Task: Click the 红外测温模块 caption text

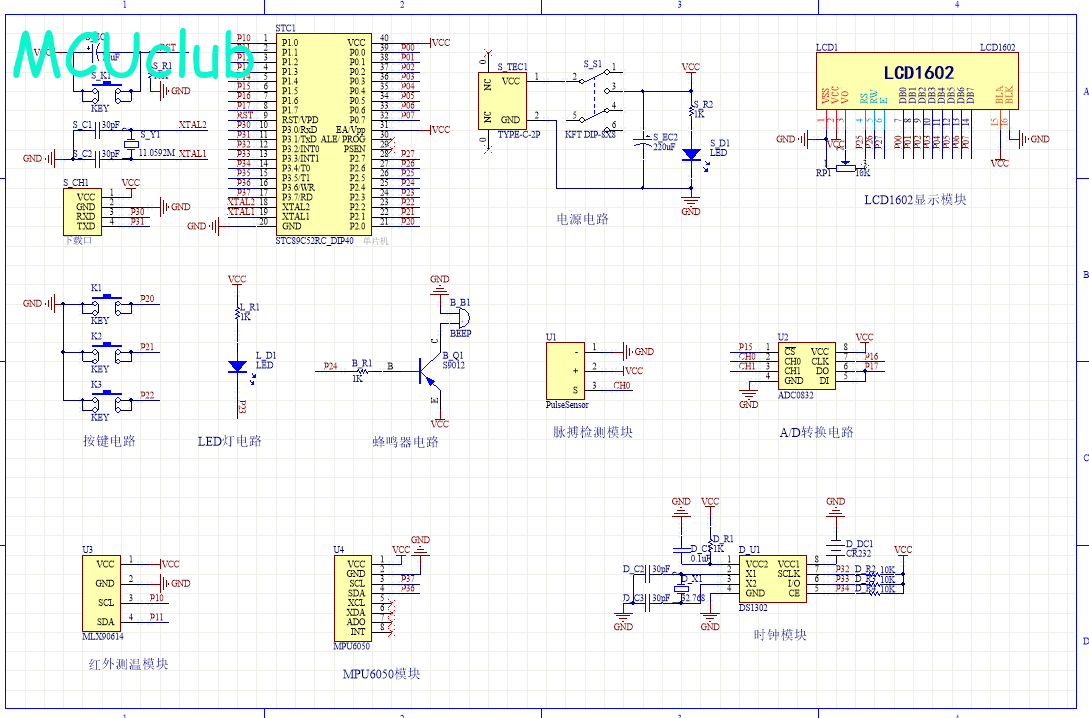Action: pyautogui.click(x=128, y=664)
